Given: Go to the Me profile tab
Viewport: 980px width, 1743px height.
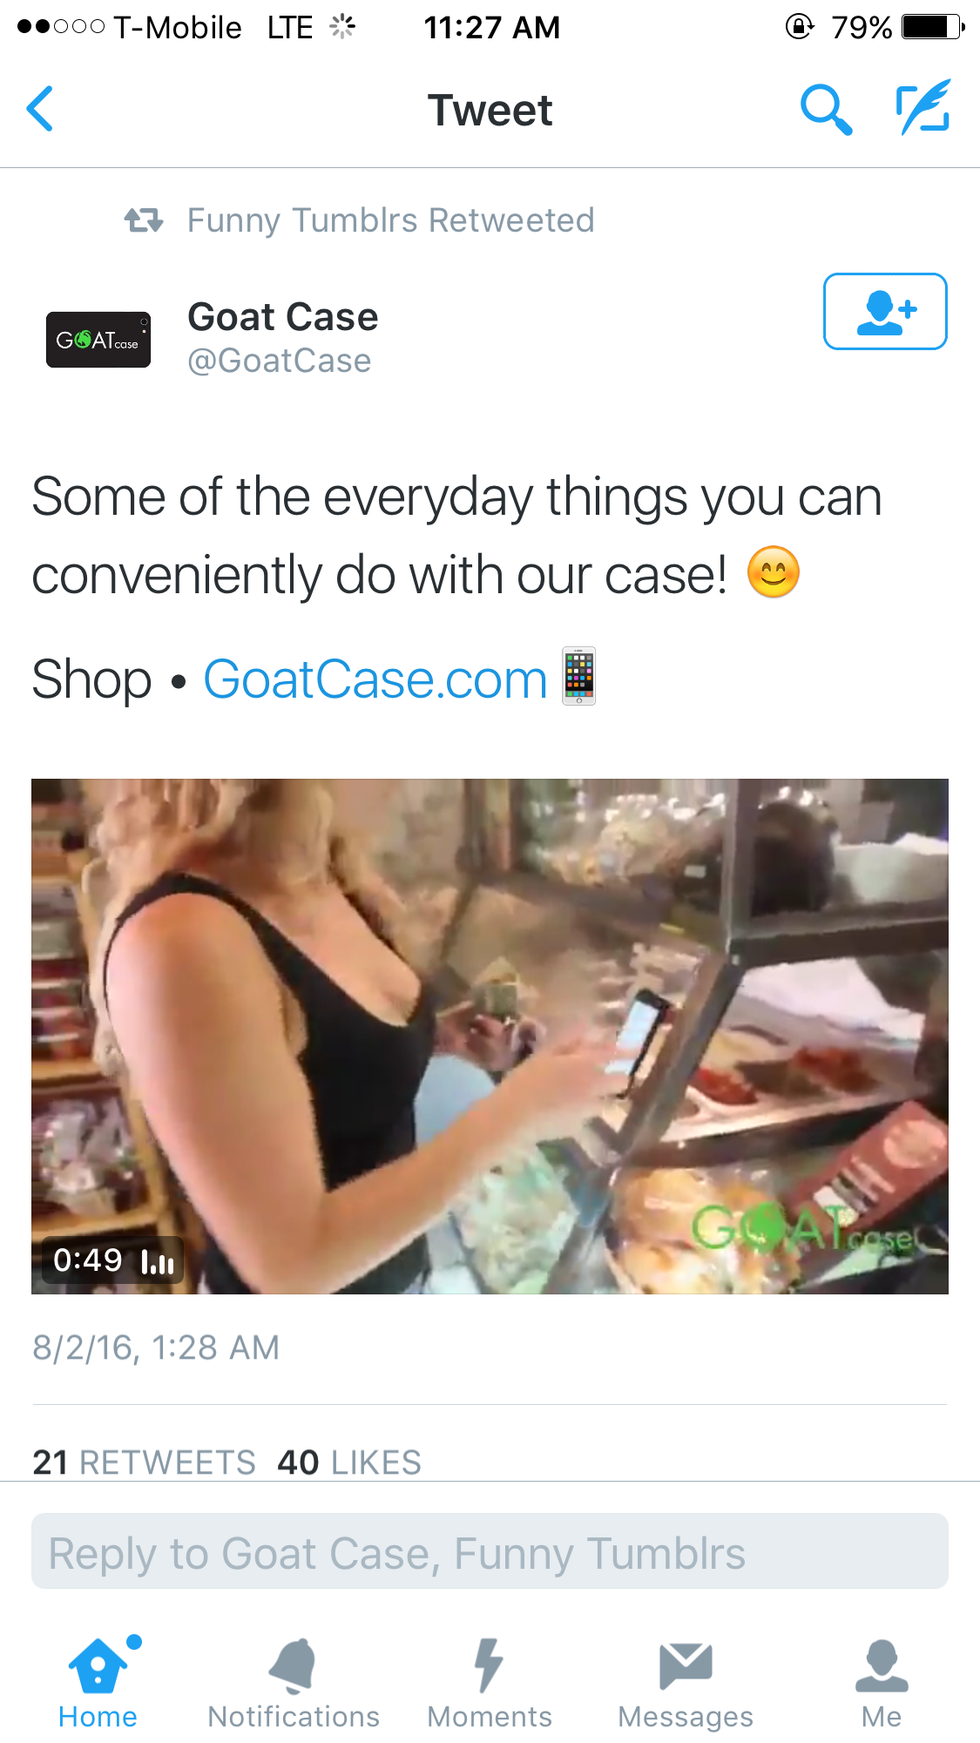Looking at the screenshot, I should [x=881, y=1683].
